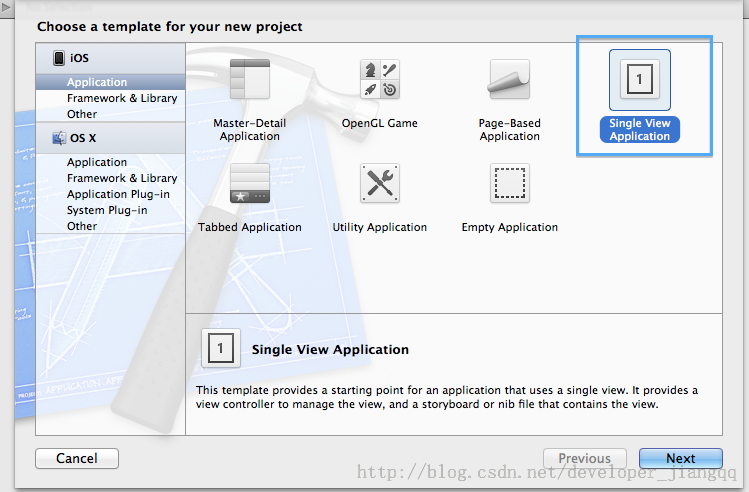
Task: Pick the Page-Based Application template icon
Action: [x=509, y=80]
